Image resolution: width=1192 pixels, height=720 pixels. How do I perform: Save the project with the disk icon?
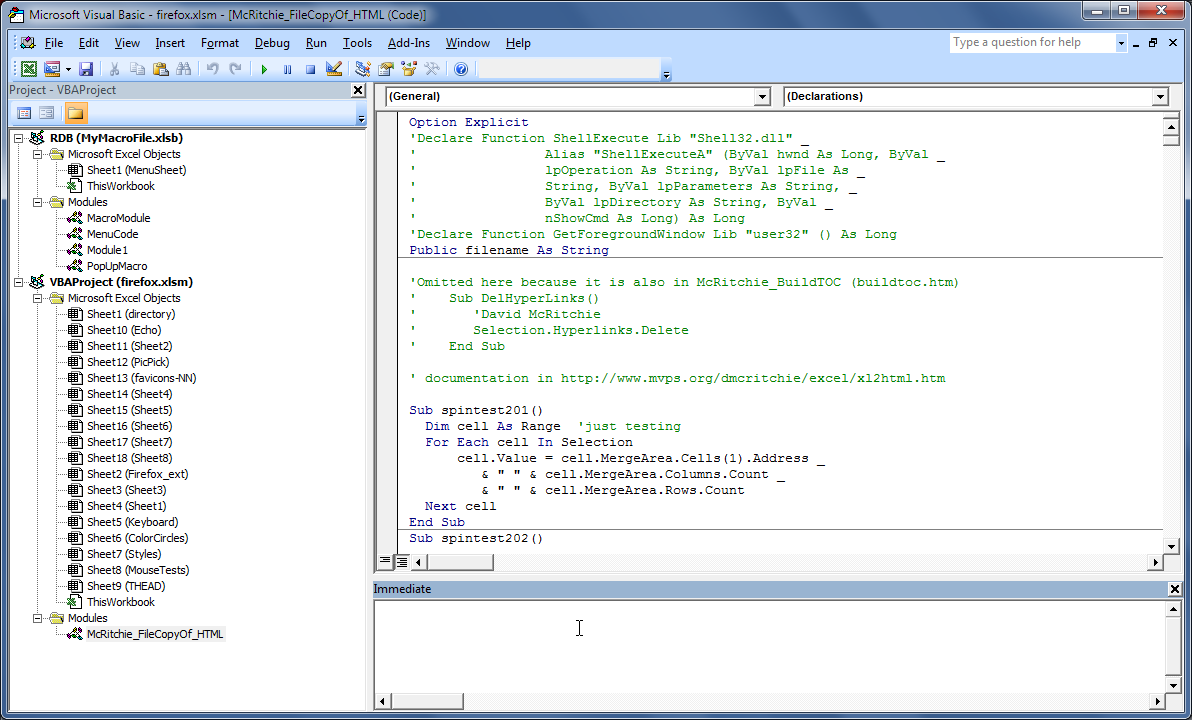[x=86, y=69]
